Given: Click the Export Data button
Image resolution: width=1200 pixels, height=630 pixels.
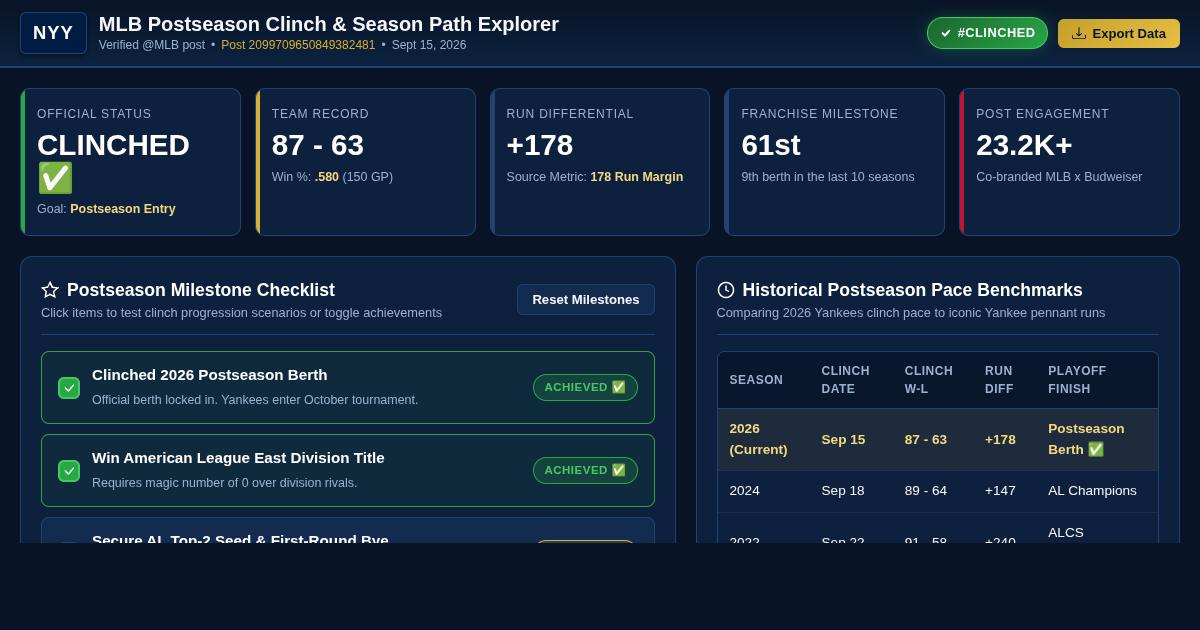Looking at the screenshot, I should tap(1119, 33).
